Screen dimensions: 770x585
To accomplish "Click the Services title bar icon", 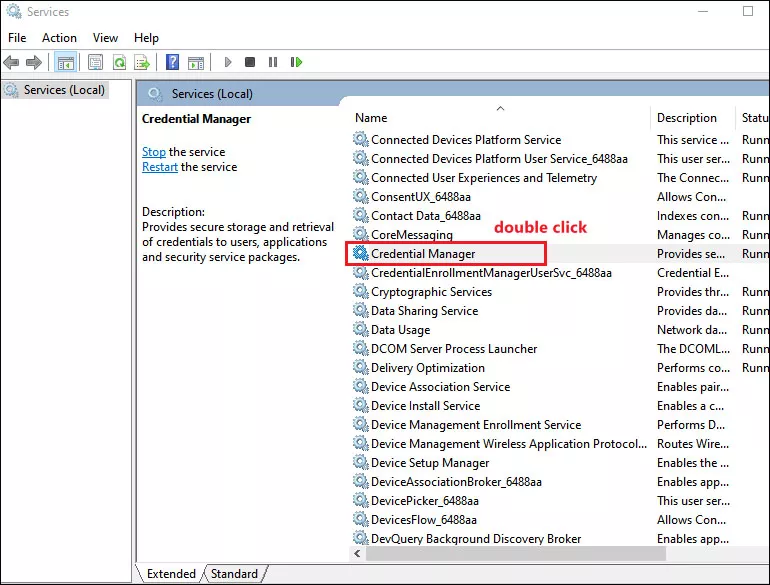I will [13, 11].
